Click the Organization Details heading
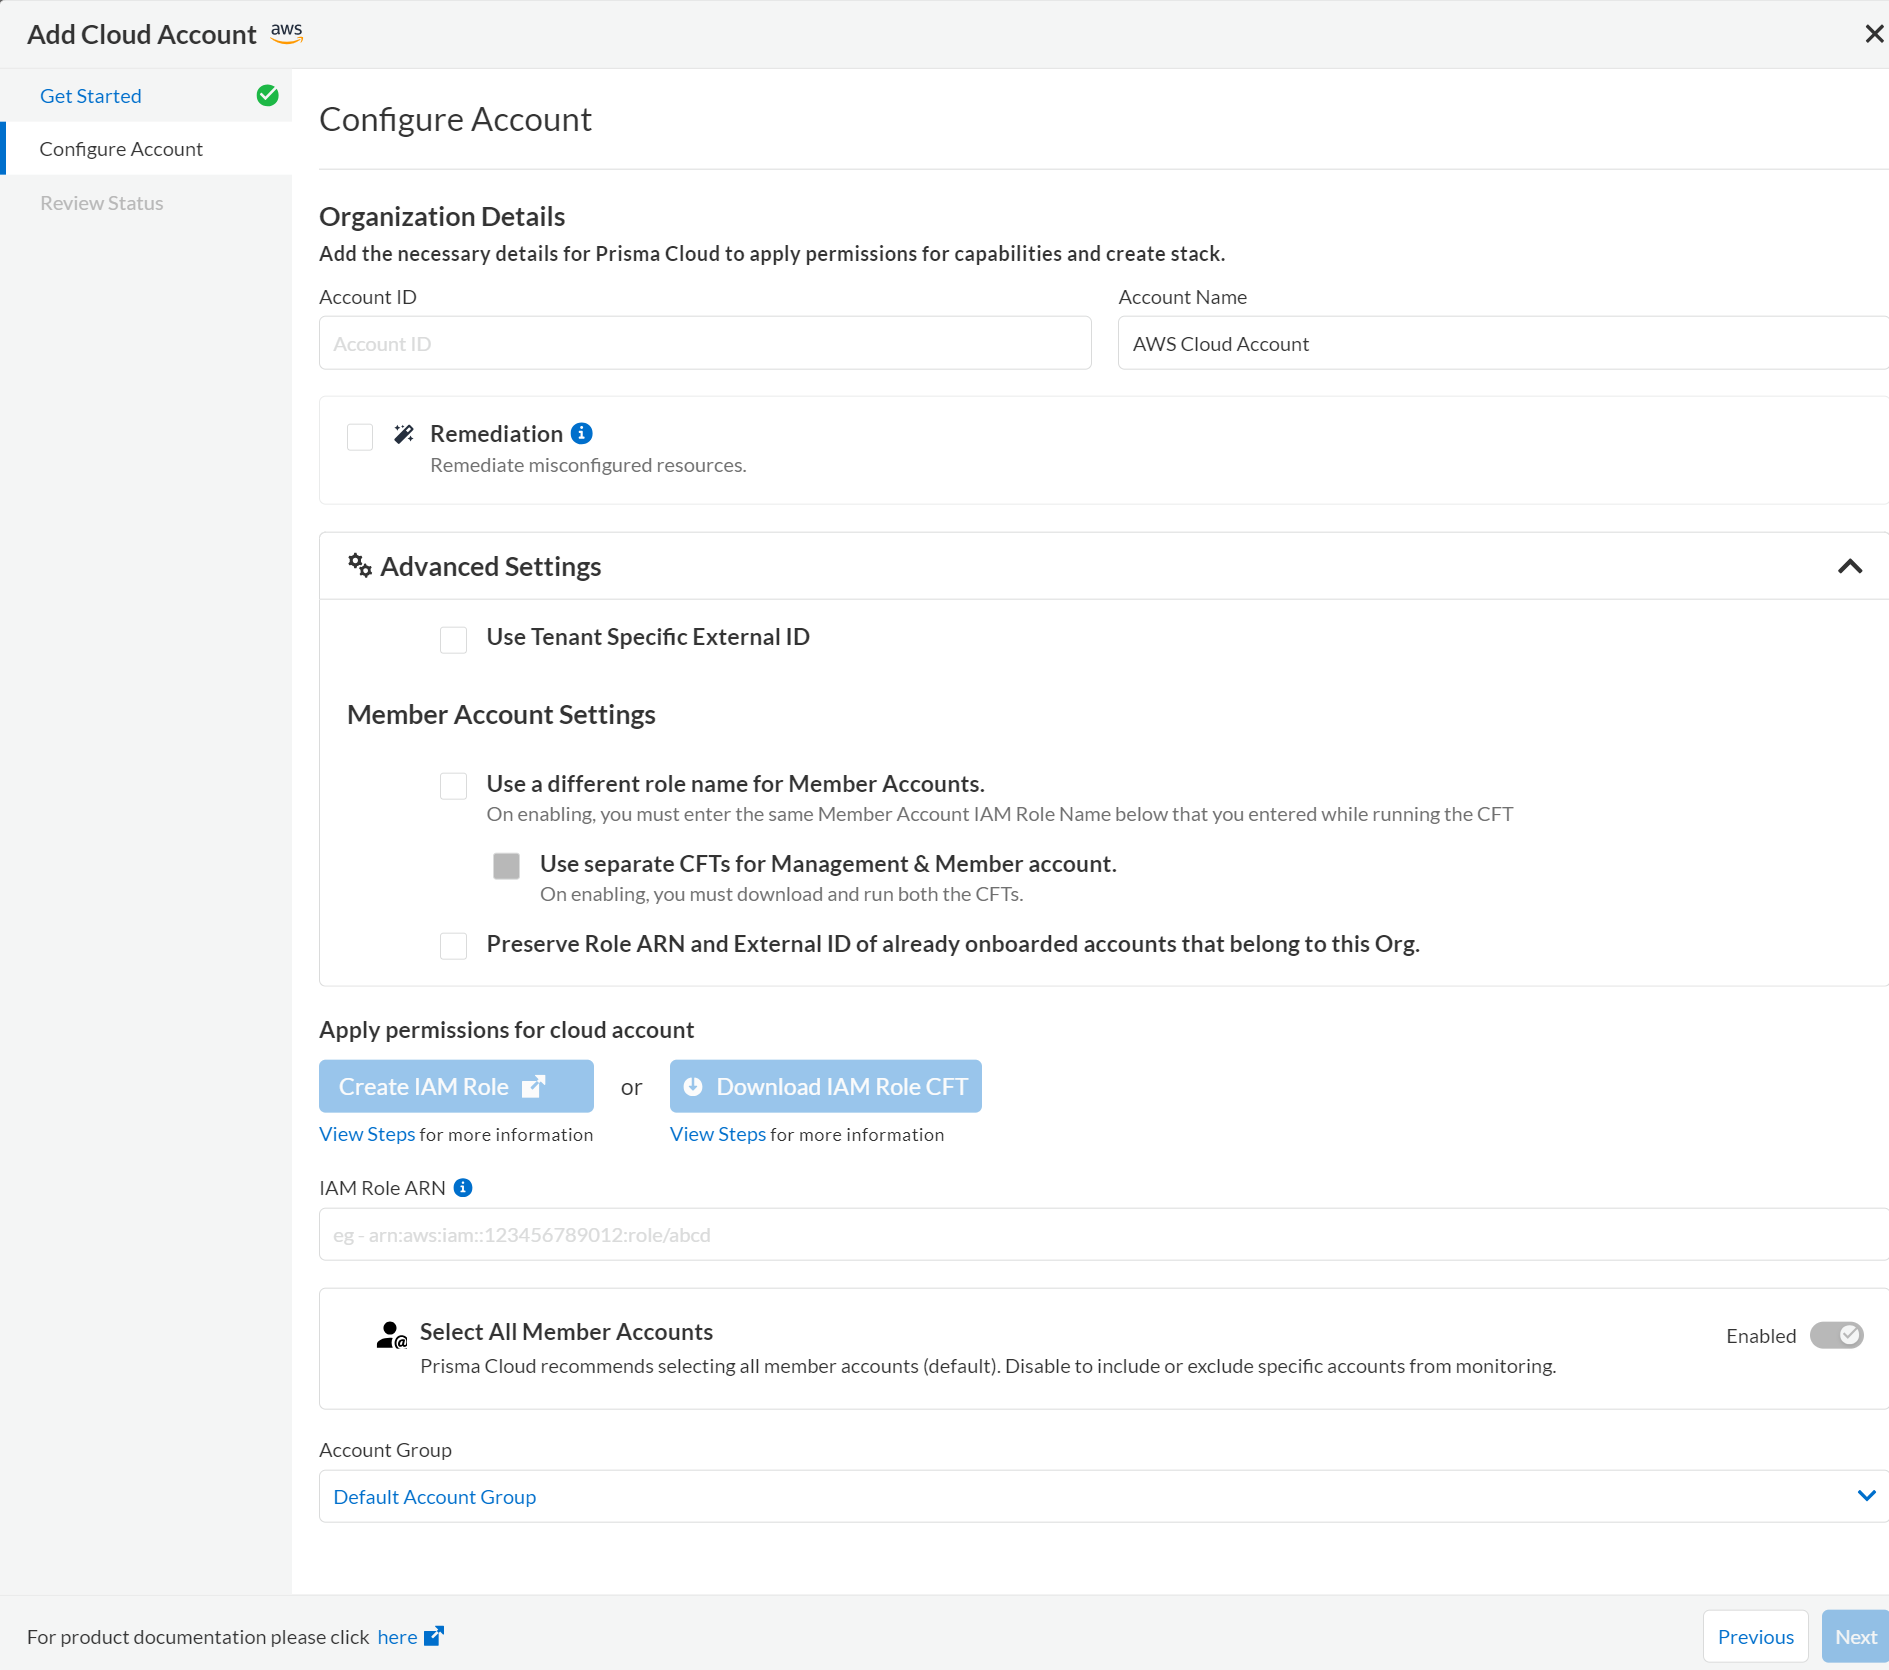The width and height of the screenshot is (1889, 1670). click(442, 217)
